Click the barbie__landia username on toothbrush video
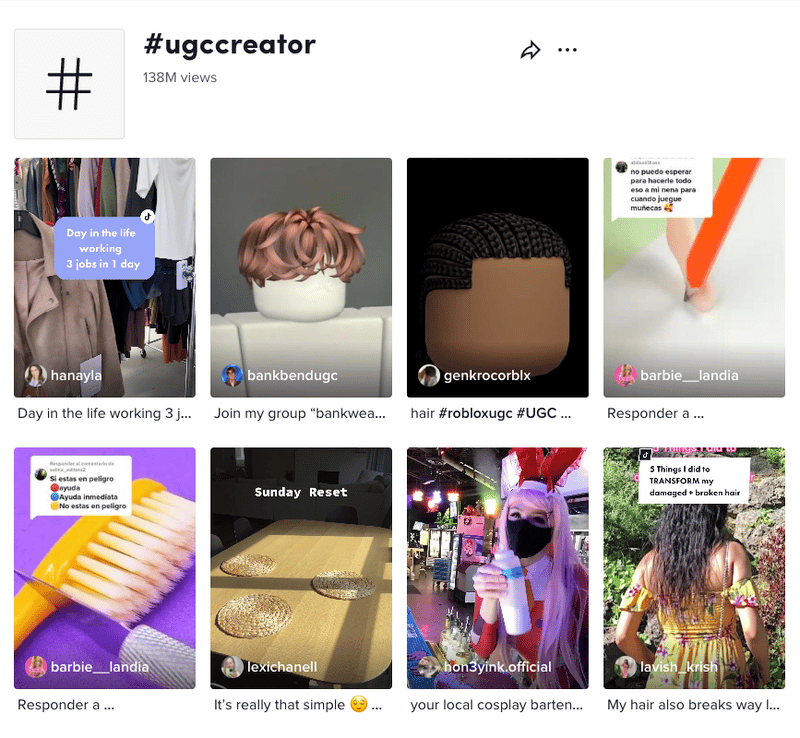This screenshot has width=800, height=738. click(x=99, y=667)
